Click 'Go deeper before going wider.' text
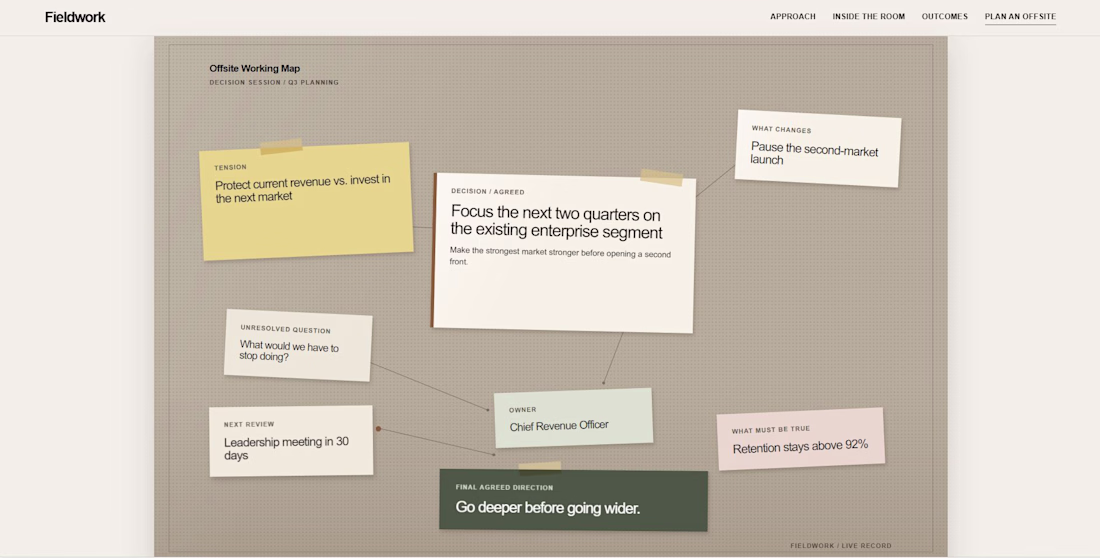This screenshot has height=558, width=1100. tap(547, 507)
